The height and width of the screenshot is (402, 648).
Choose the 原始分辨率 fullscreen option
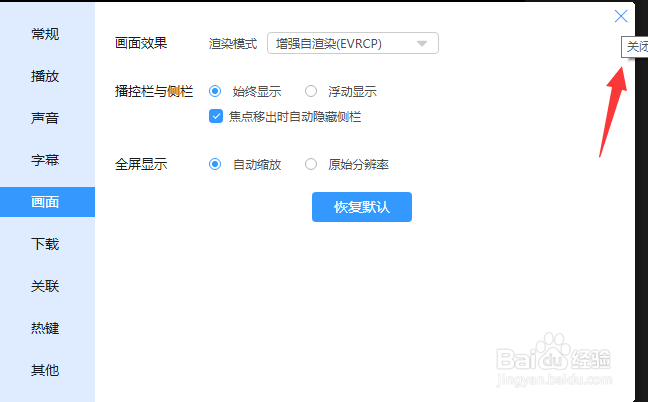[x=311, y=164]
